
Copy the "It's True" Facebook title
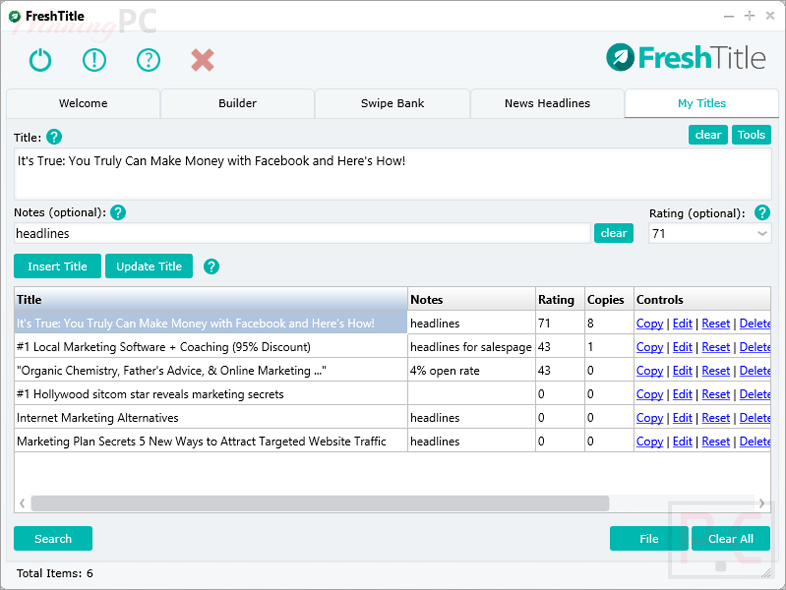(x=650, y=324)
